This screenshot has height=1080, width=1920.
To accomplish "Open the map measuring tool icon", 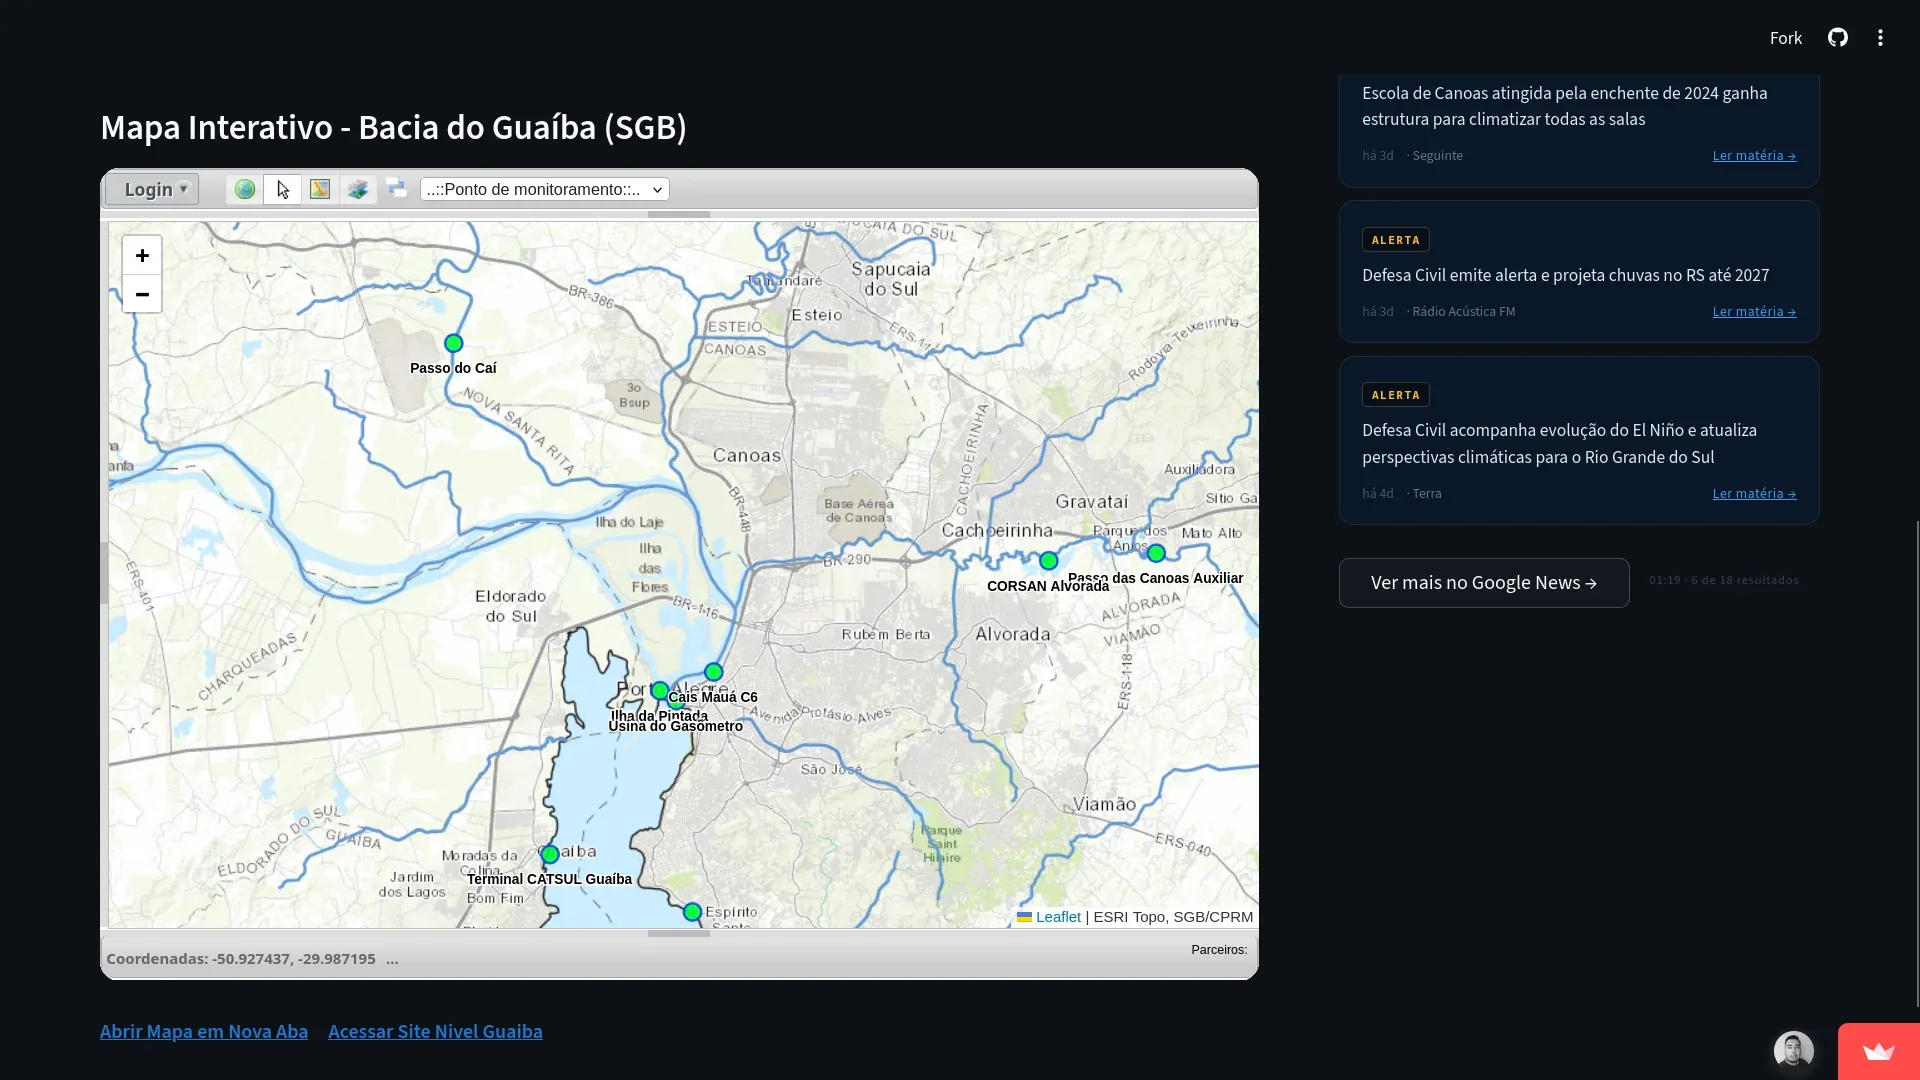I will coord(320,189).
